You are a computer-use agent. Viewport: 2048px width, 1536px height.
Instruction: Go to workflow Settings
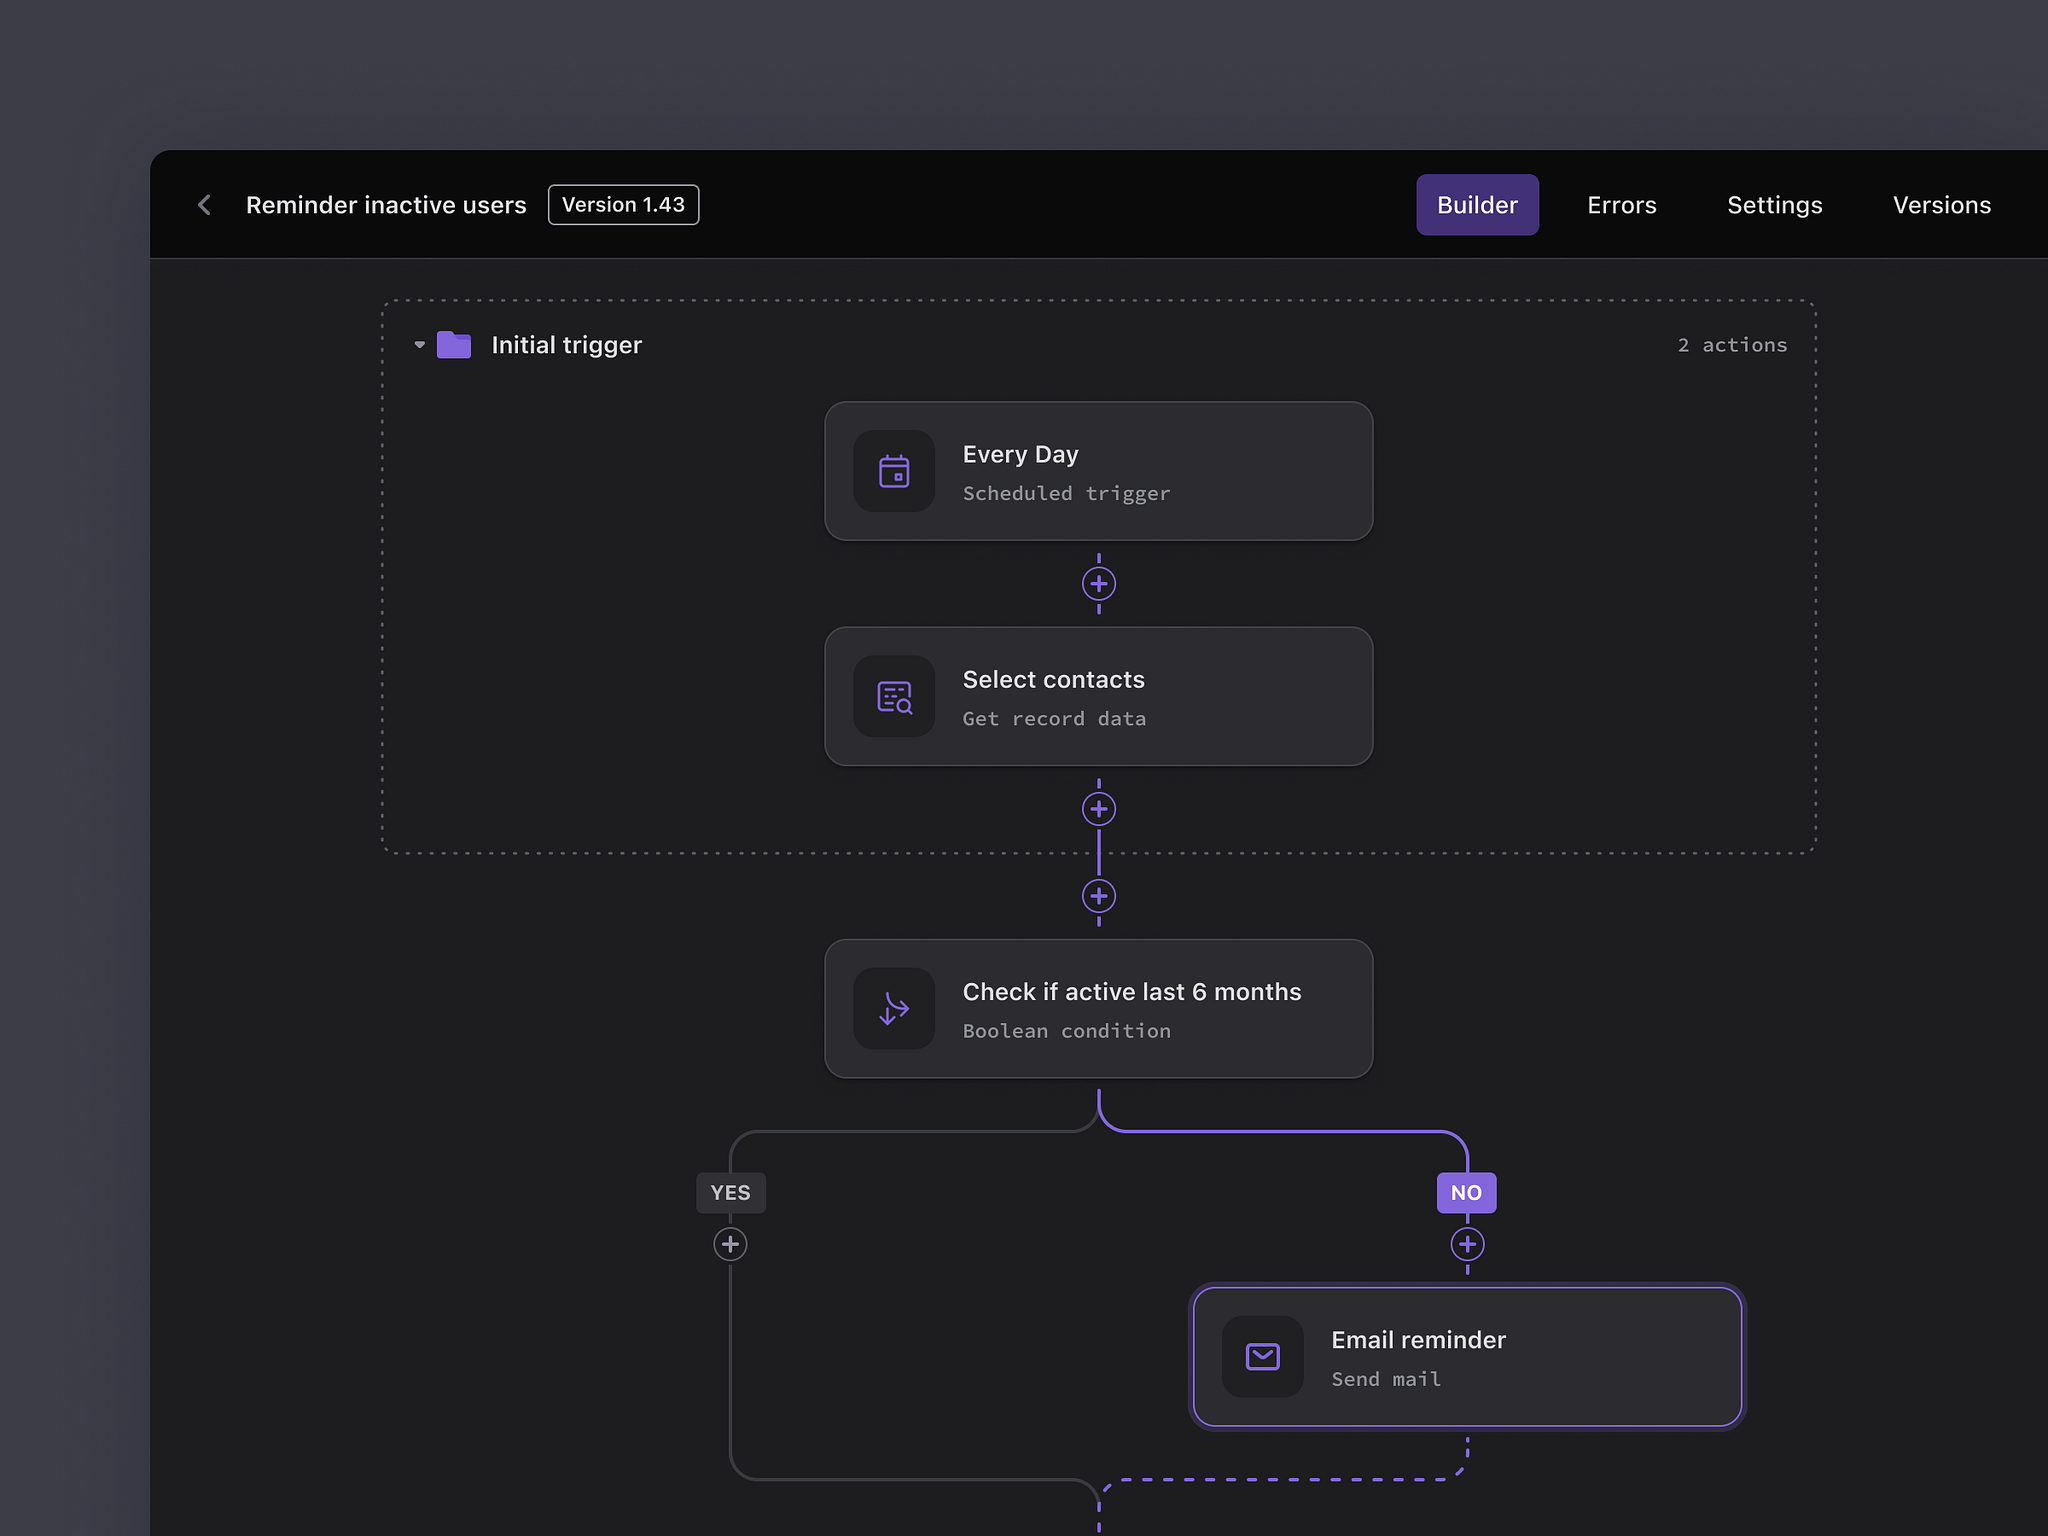point(1774,204)
